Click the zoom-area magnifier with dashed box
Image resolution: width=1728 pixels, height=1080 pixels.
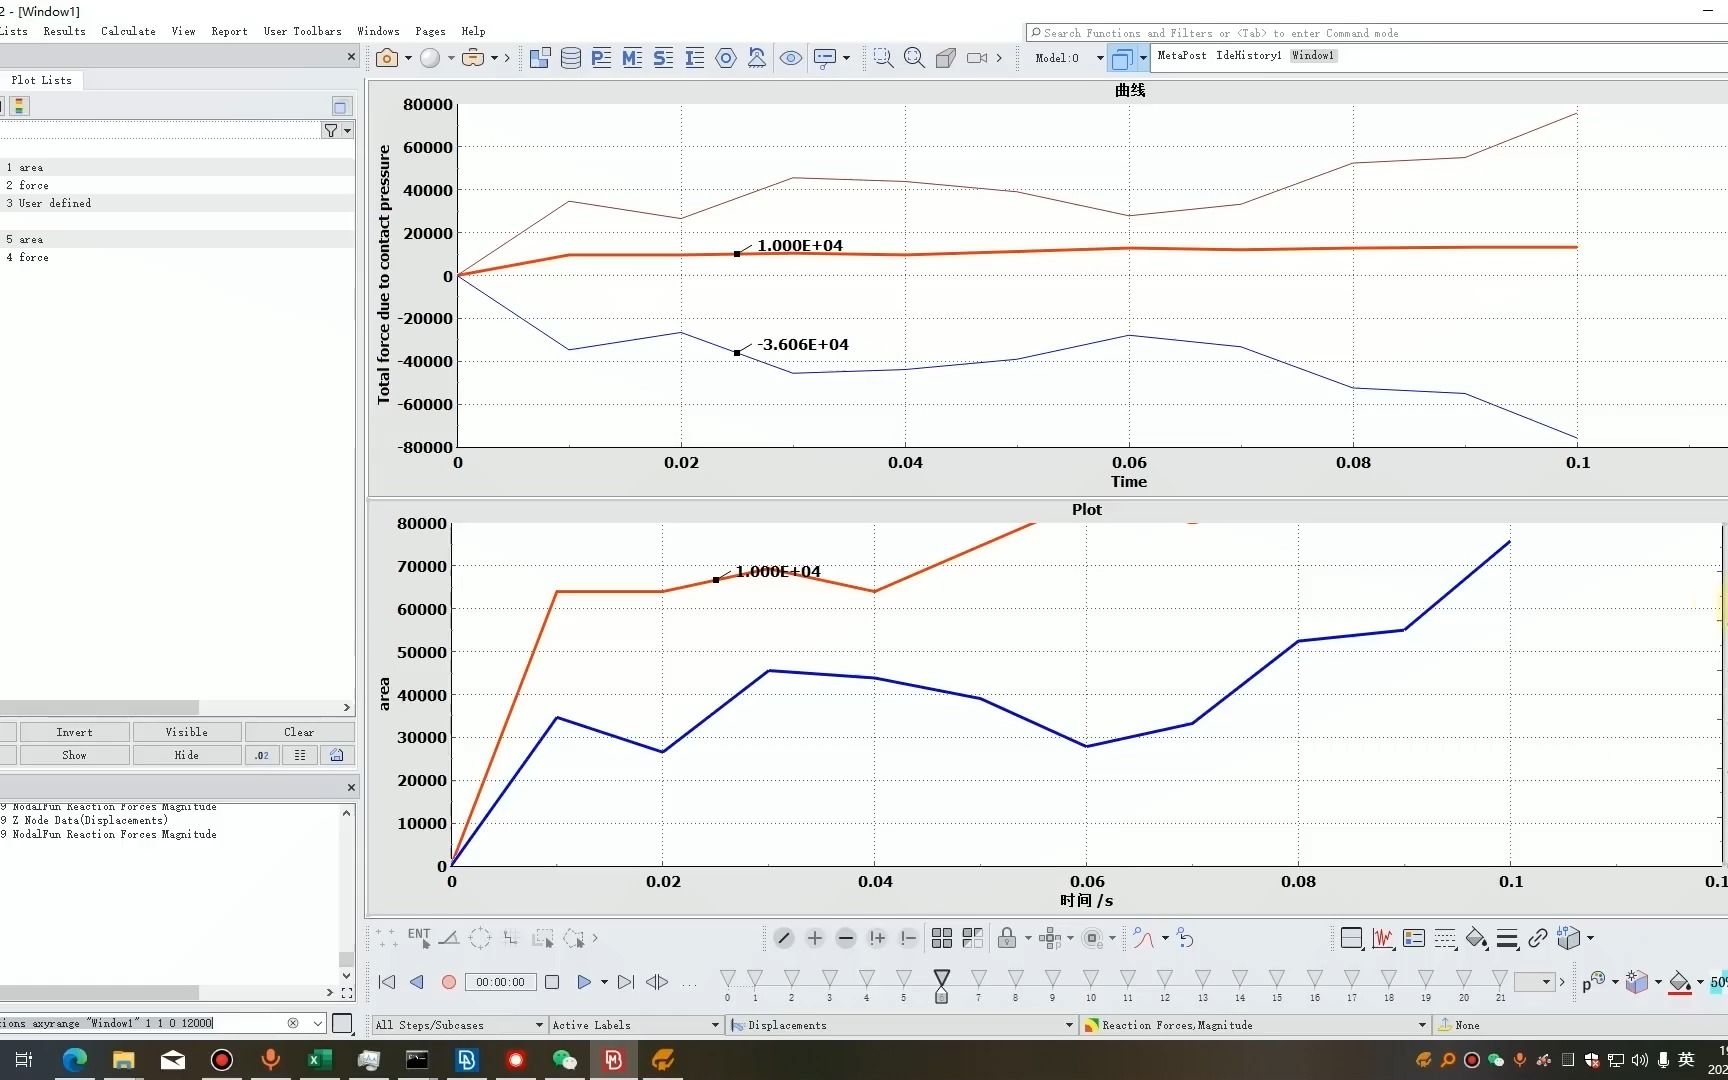click(x=883, y=58)
